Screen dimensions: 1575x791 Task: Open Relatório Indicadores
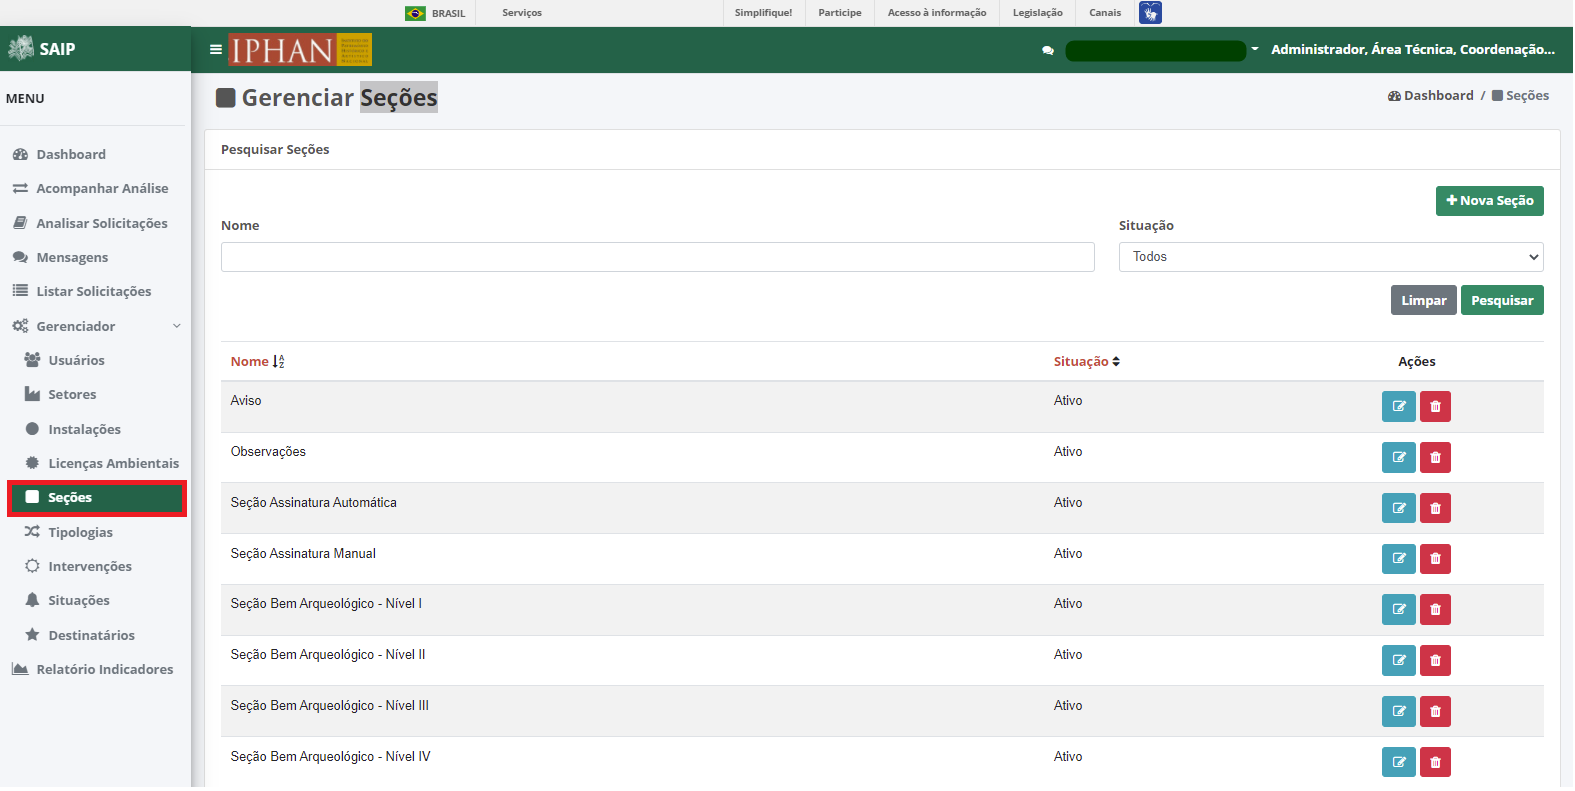95,670
